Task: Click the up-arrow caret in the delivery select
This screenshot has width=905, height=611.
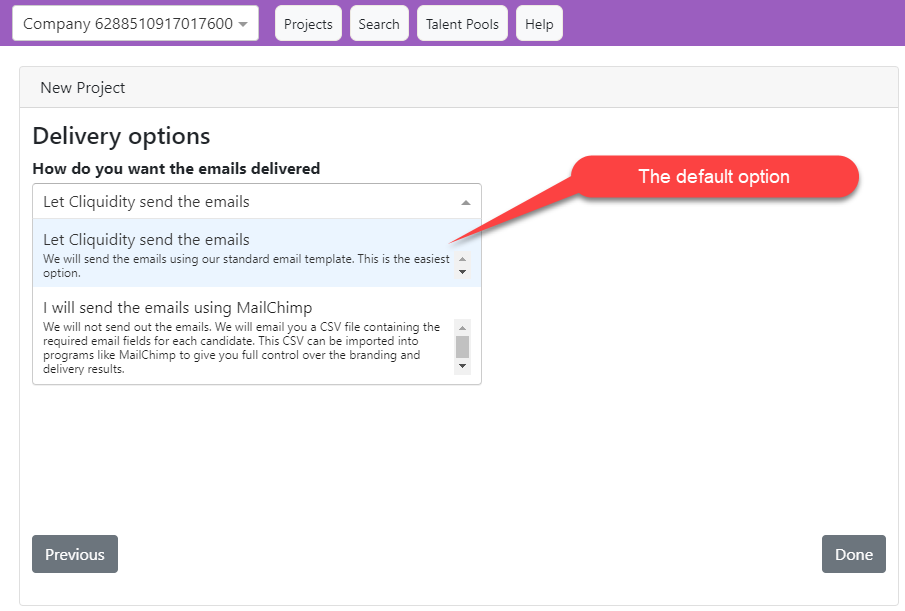Action: pyautogui.click(x=465, y=202)
